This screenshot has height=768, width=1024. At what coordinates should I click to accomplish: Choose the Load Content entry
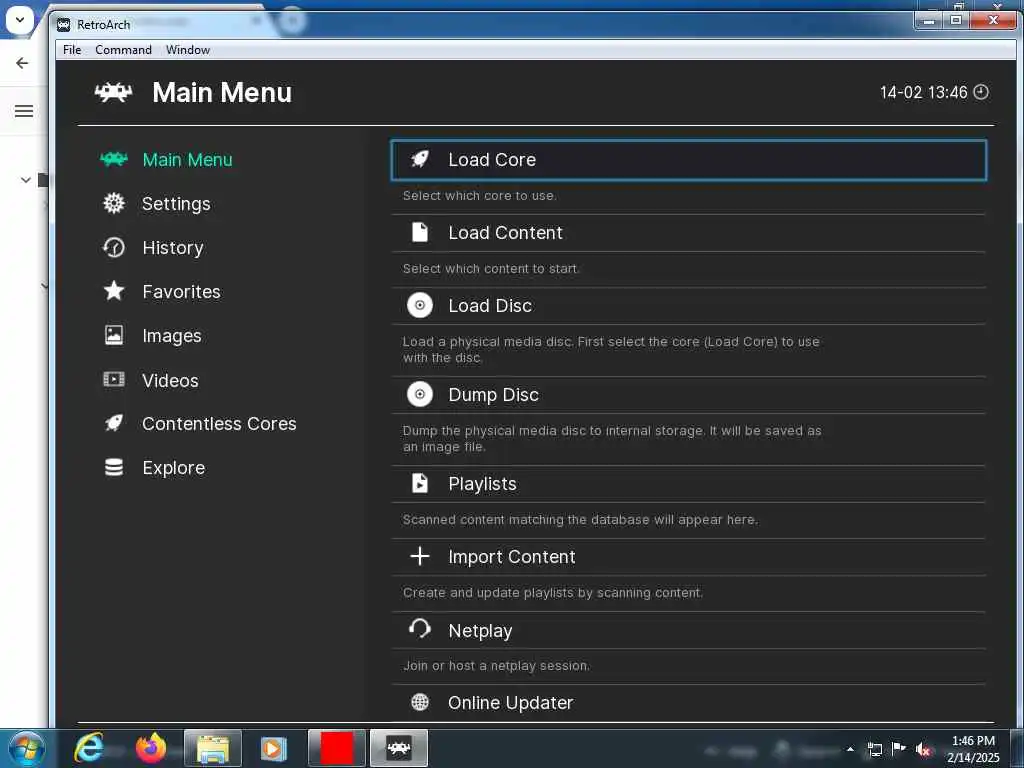pyautogui.click(x=688, y=232)
